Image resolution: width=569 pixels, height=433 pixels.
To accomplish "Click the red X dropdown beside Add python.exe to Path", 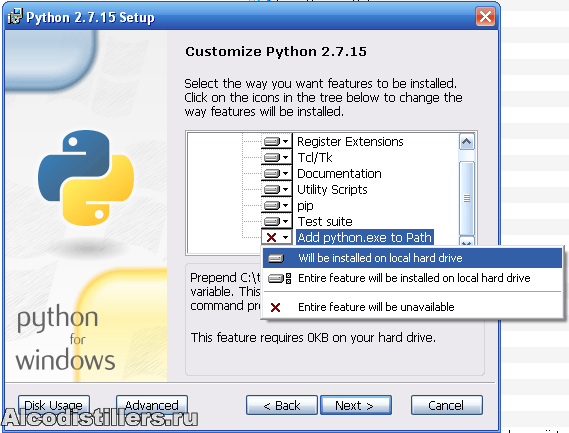I will pos(277,237).
